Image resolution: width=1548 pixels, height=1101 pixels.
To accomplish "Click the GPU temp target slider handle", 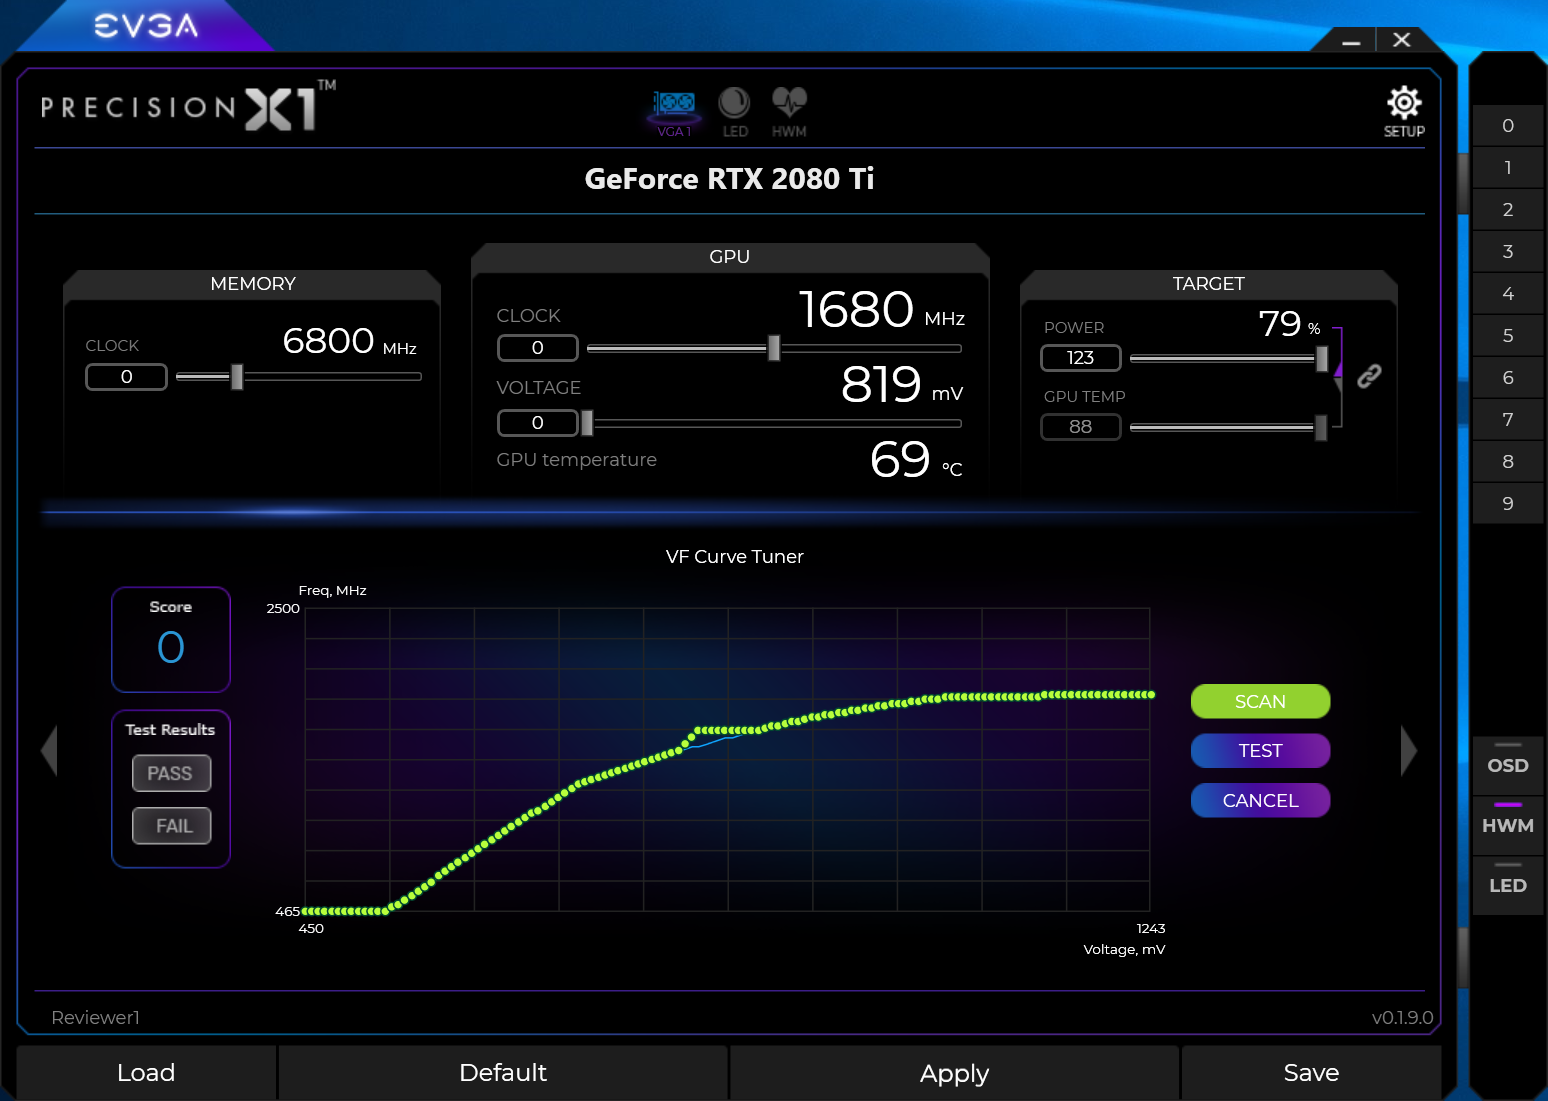I will click(1321, 427).
